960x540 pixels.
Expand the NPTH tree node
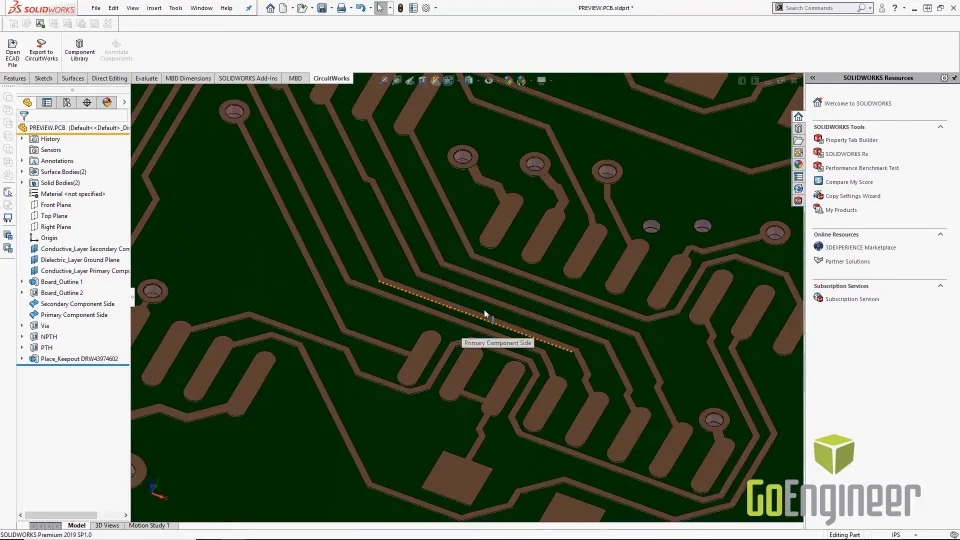point(22,337)
